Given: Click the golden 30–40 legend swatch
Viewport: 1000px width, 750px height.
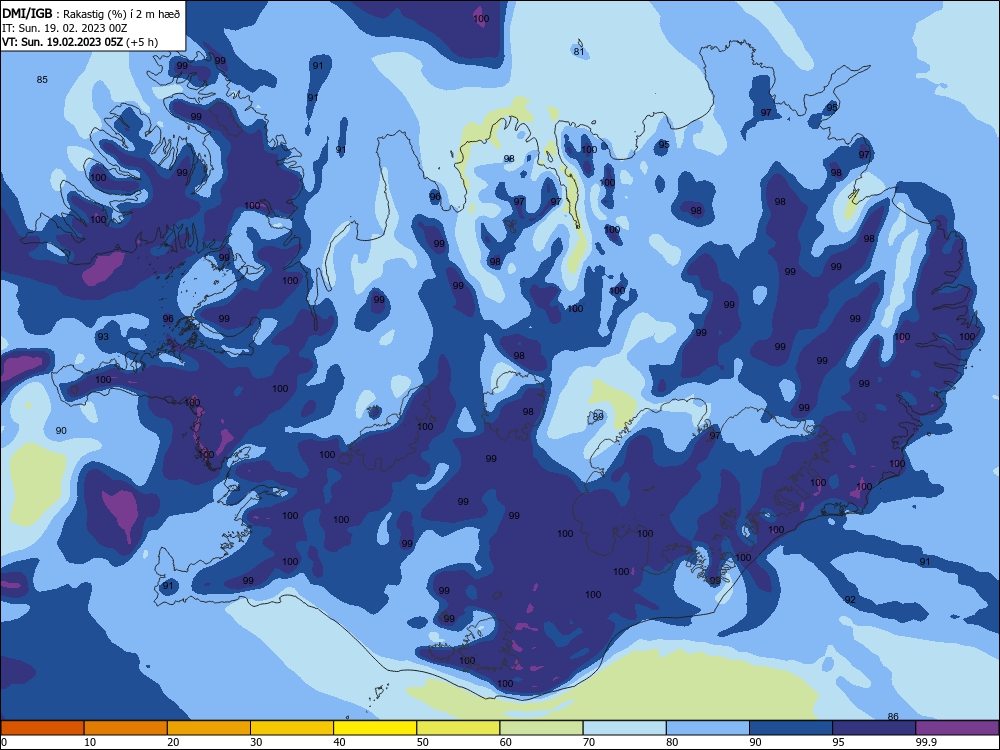Looking at the screenshot, I should click(x=292, y=728).
